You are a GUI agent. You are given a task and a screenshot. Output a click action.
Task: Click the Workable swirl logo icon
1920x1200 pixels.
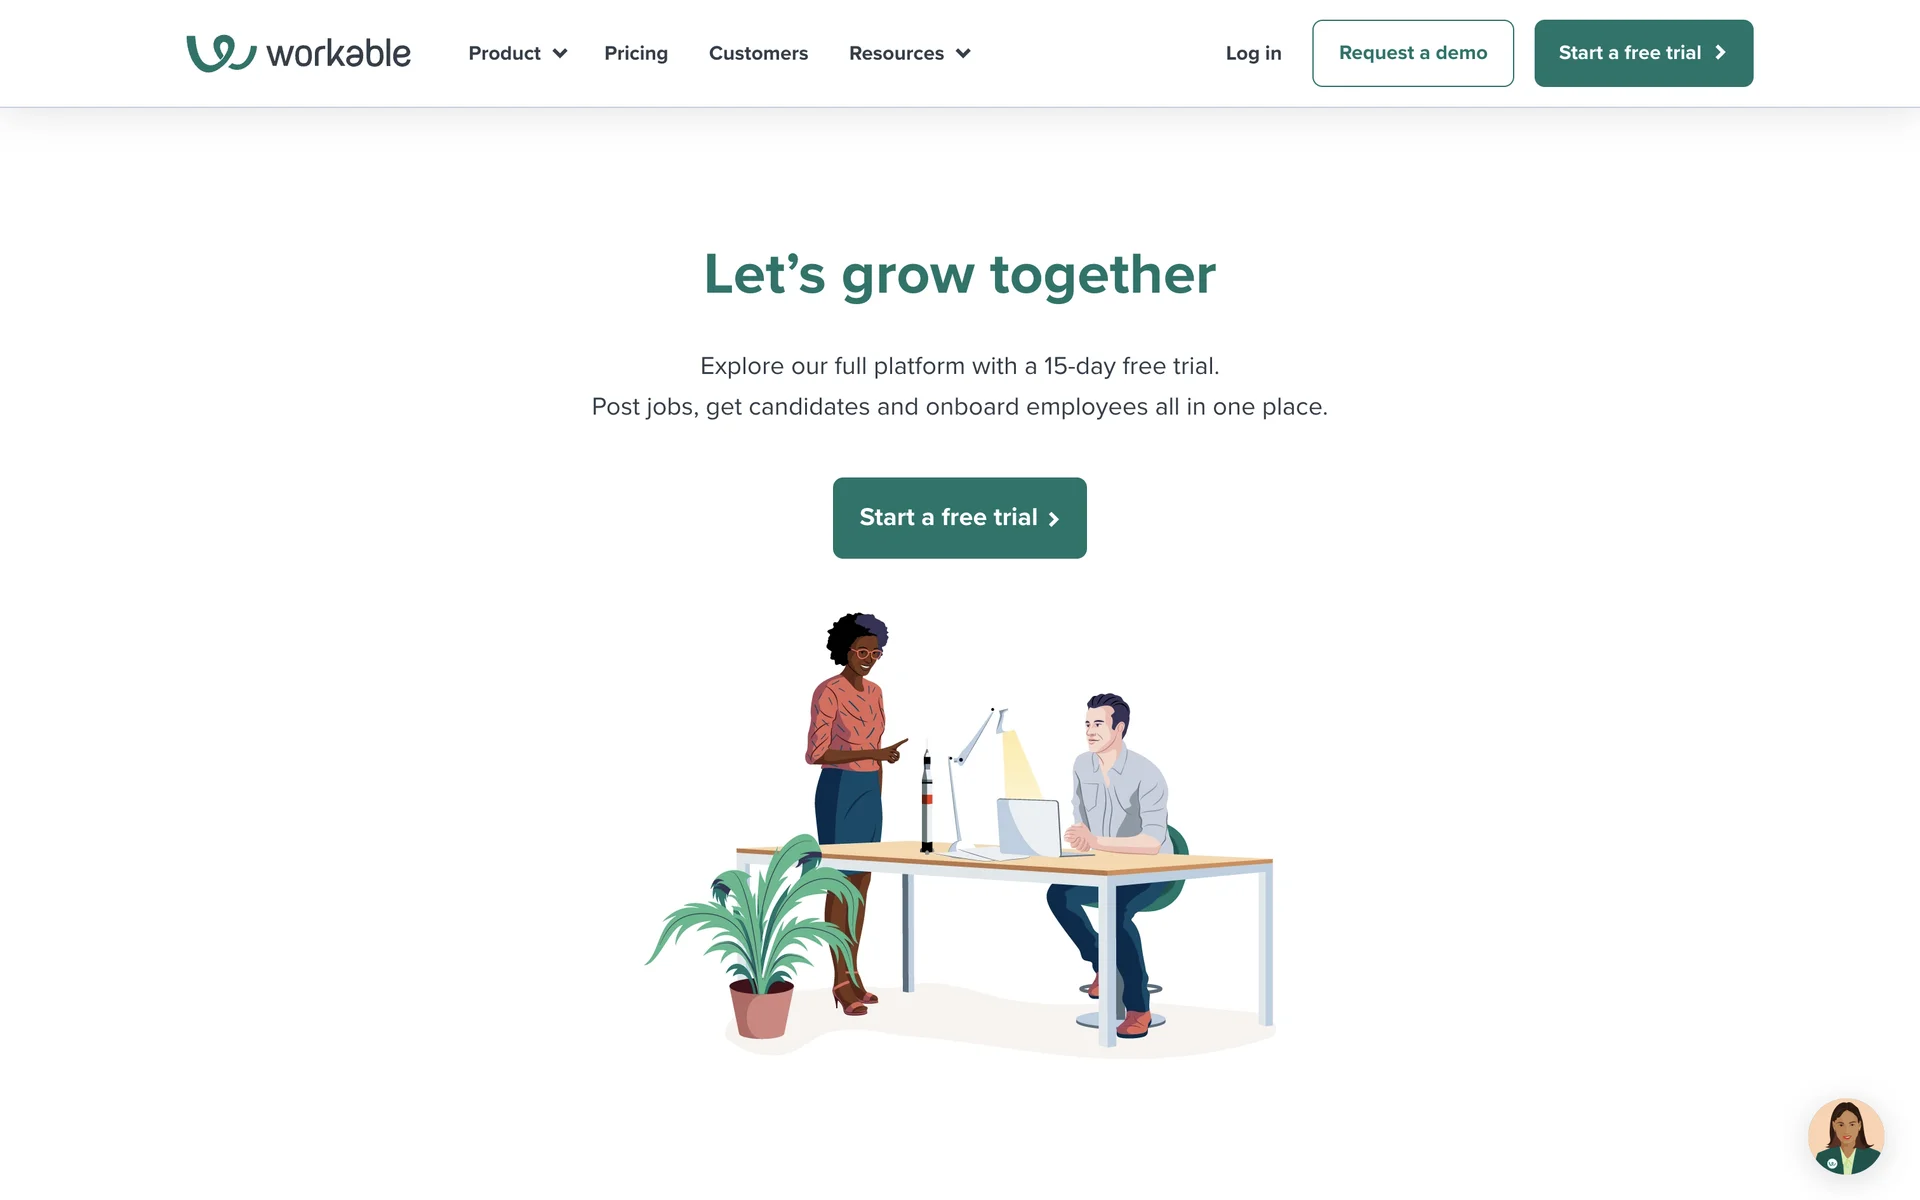pos(221,53)
